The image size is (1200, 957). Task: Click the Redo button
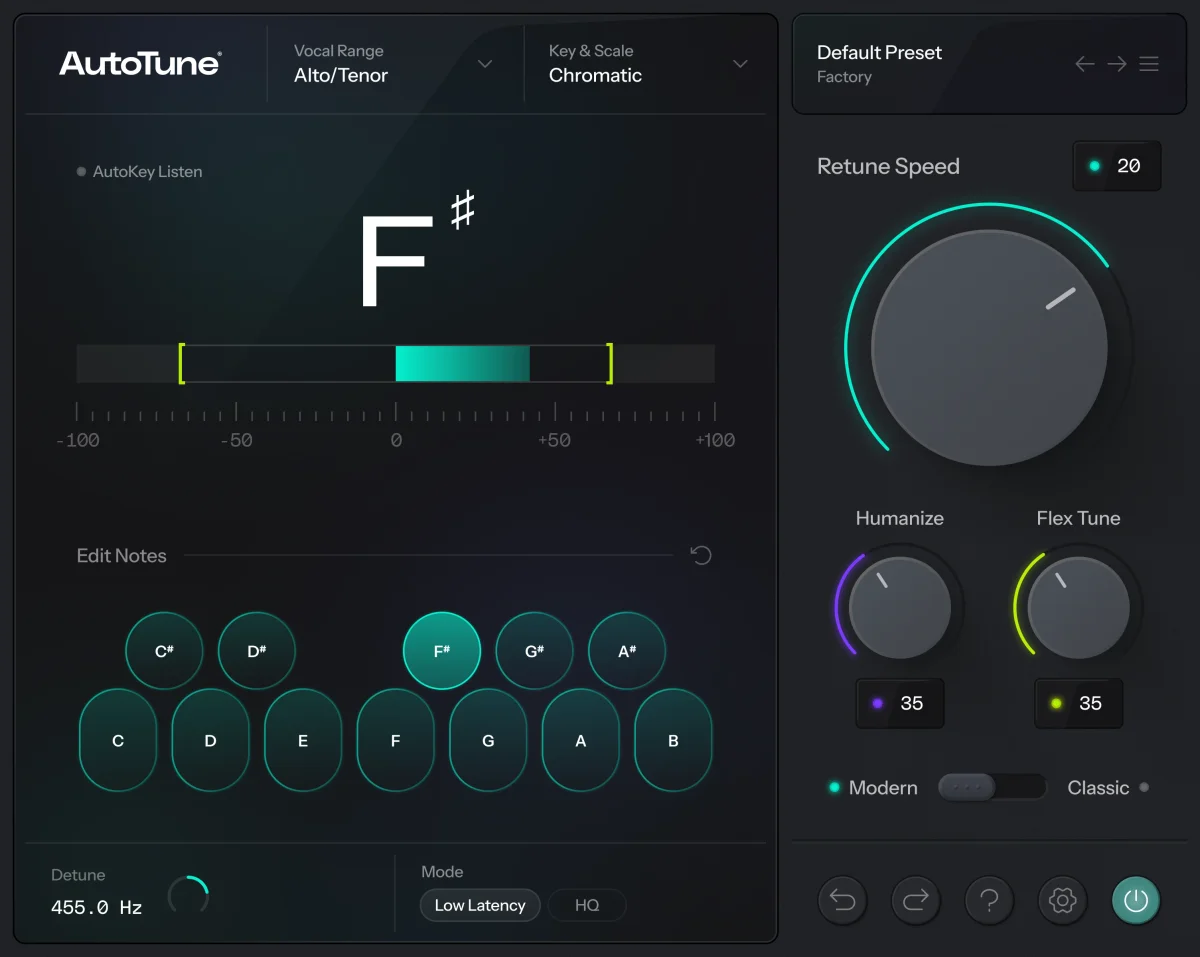point(915,900)
